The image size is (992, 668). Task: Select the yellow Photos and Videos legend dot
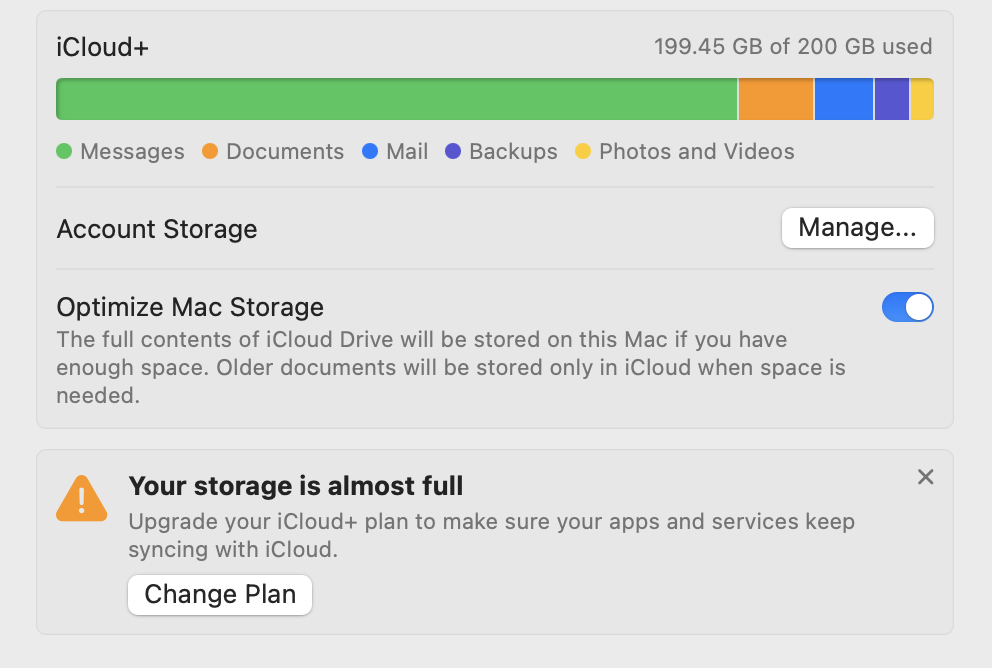click(x=583, y=152)
